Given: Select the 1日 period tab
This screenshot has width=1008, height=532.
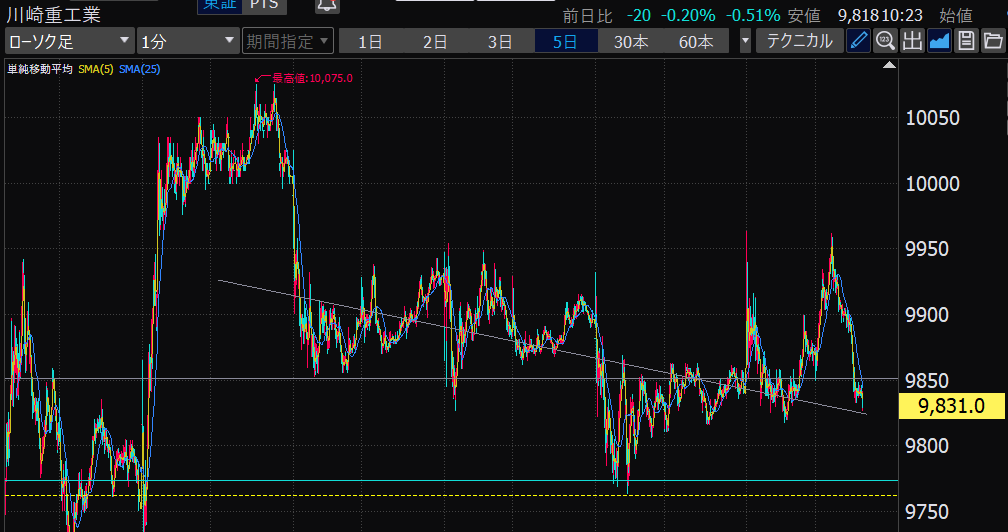Looking at the screenshot, I should (370, 41).
